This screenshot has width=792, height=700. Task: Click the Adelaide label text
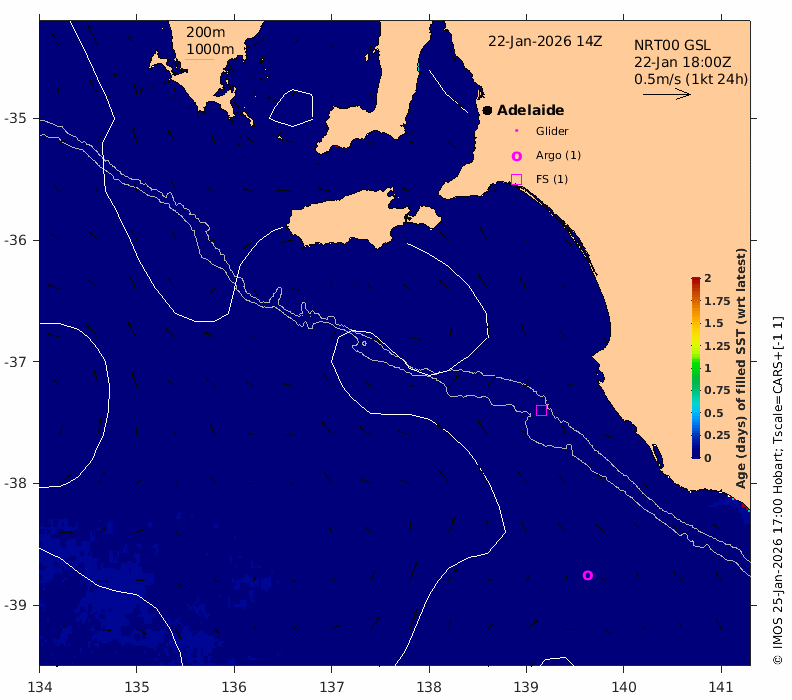point(530,110)
